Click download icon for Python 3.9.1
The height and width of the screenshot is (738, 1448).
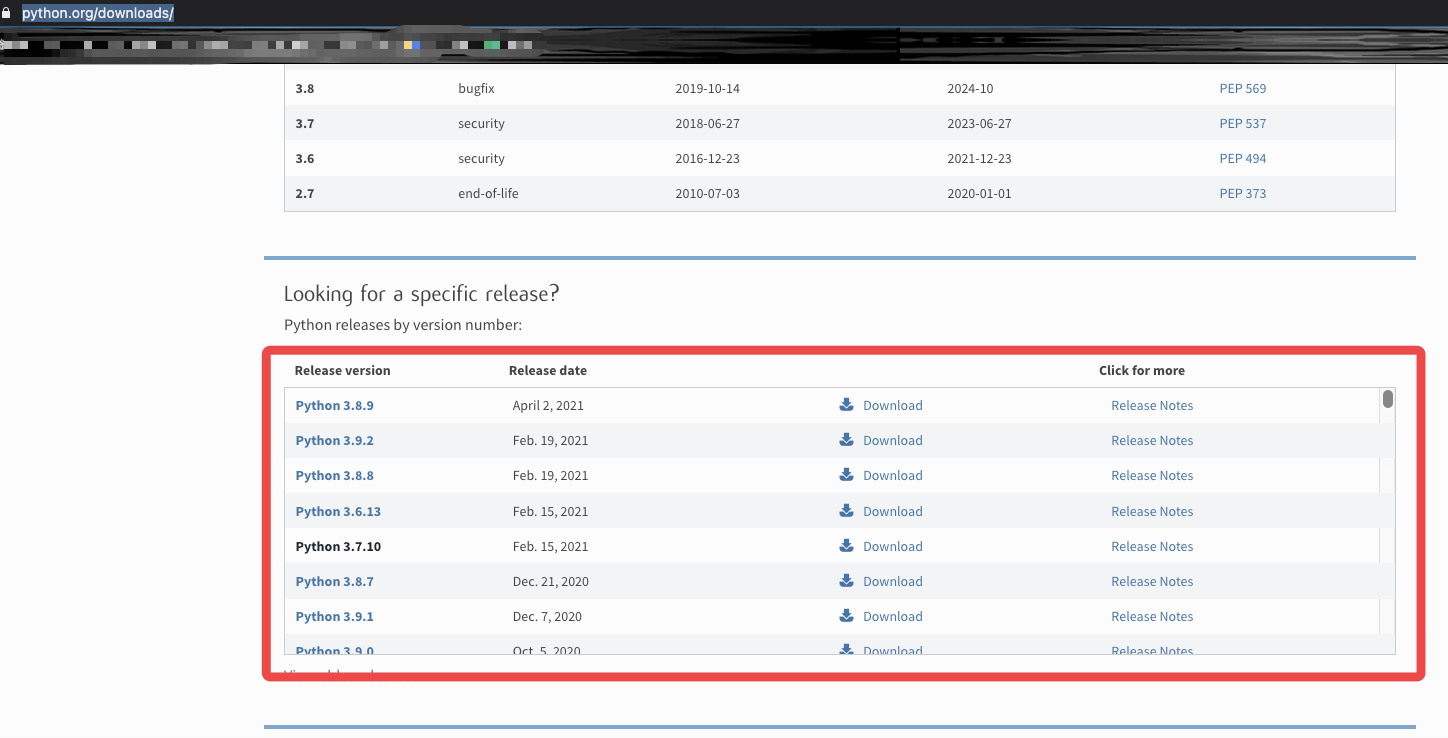click(x=846, y=616)
